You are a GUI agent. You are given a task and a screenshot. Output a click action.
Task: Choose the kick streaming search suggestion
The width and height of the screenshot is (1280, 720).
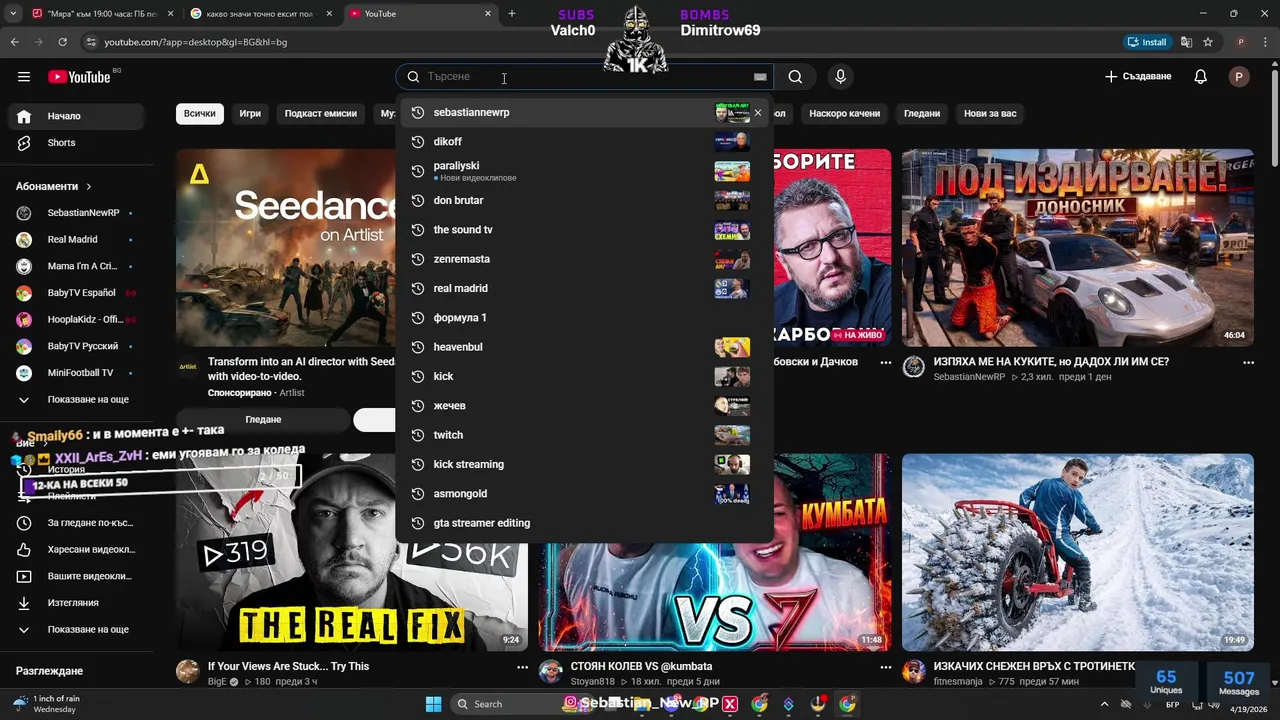(x=585, y=464)
